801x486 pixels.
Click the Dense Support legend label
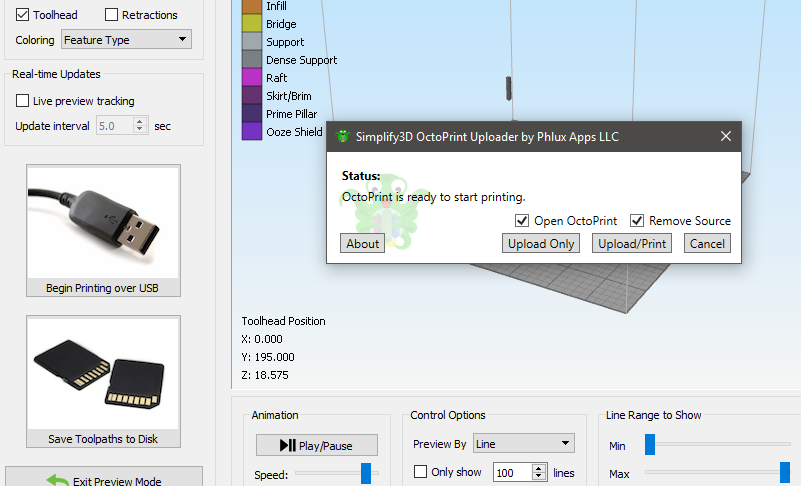pyautogui.click(x=301, y=60)
